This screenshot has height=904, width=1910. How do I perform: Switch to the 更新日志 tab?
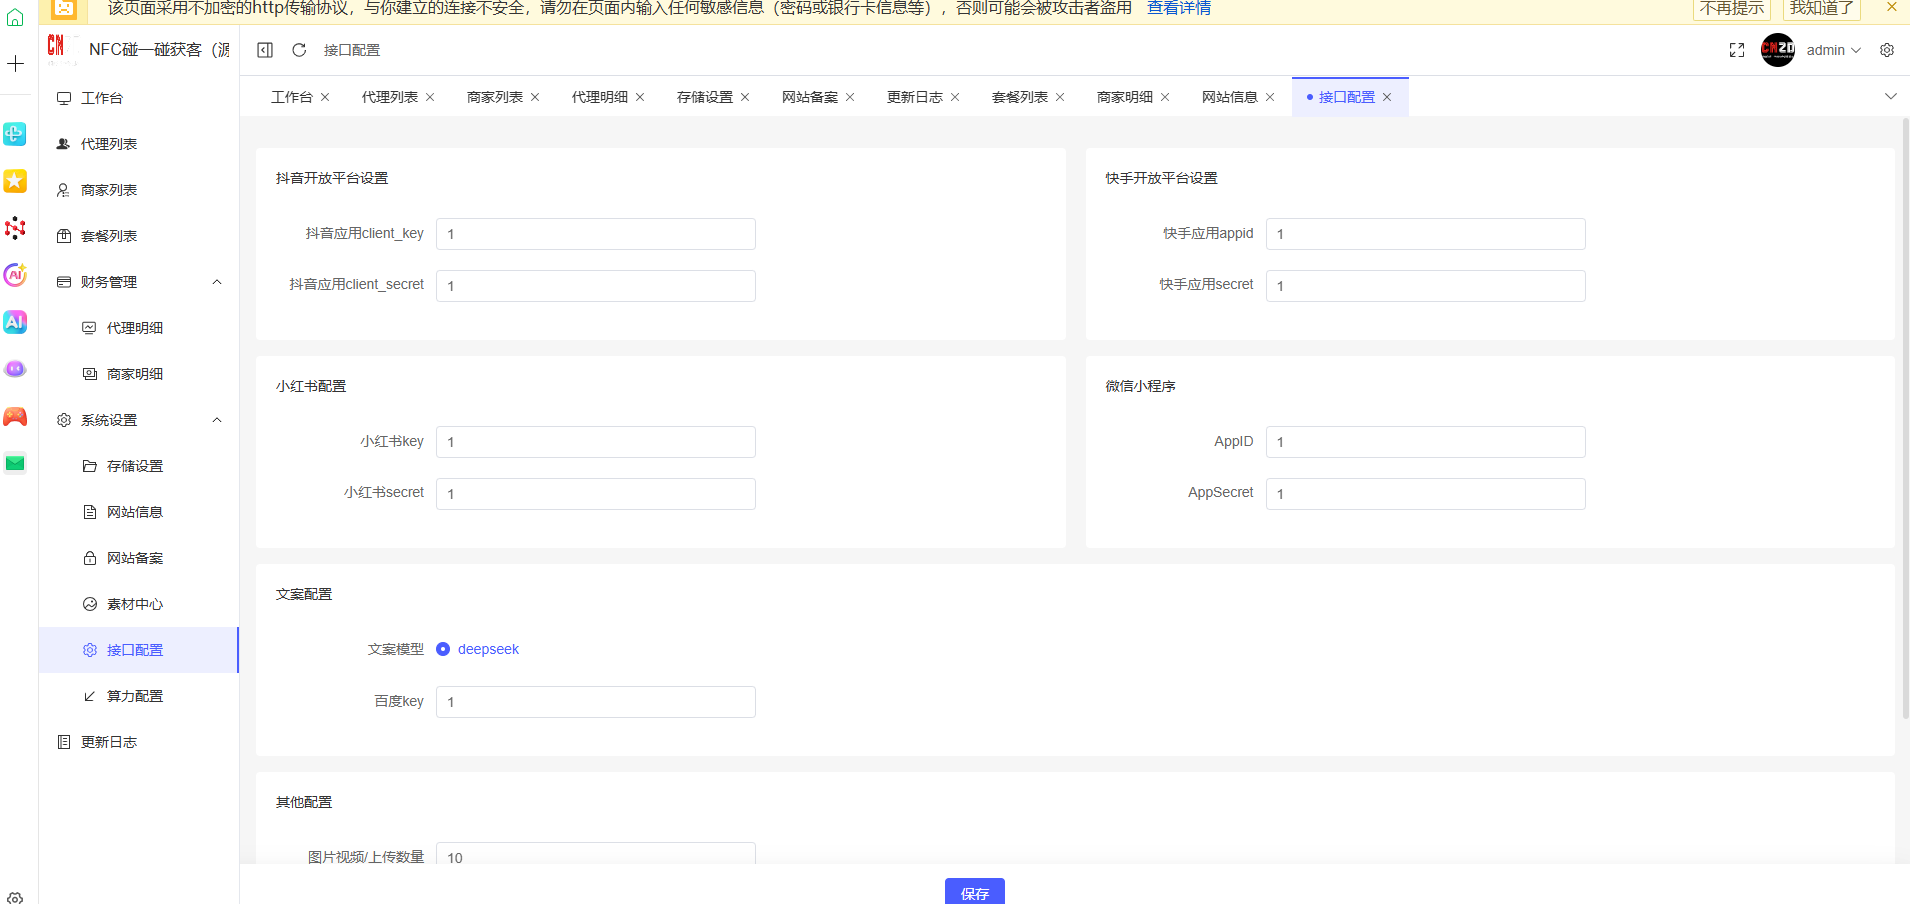pos(914,97)
